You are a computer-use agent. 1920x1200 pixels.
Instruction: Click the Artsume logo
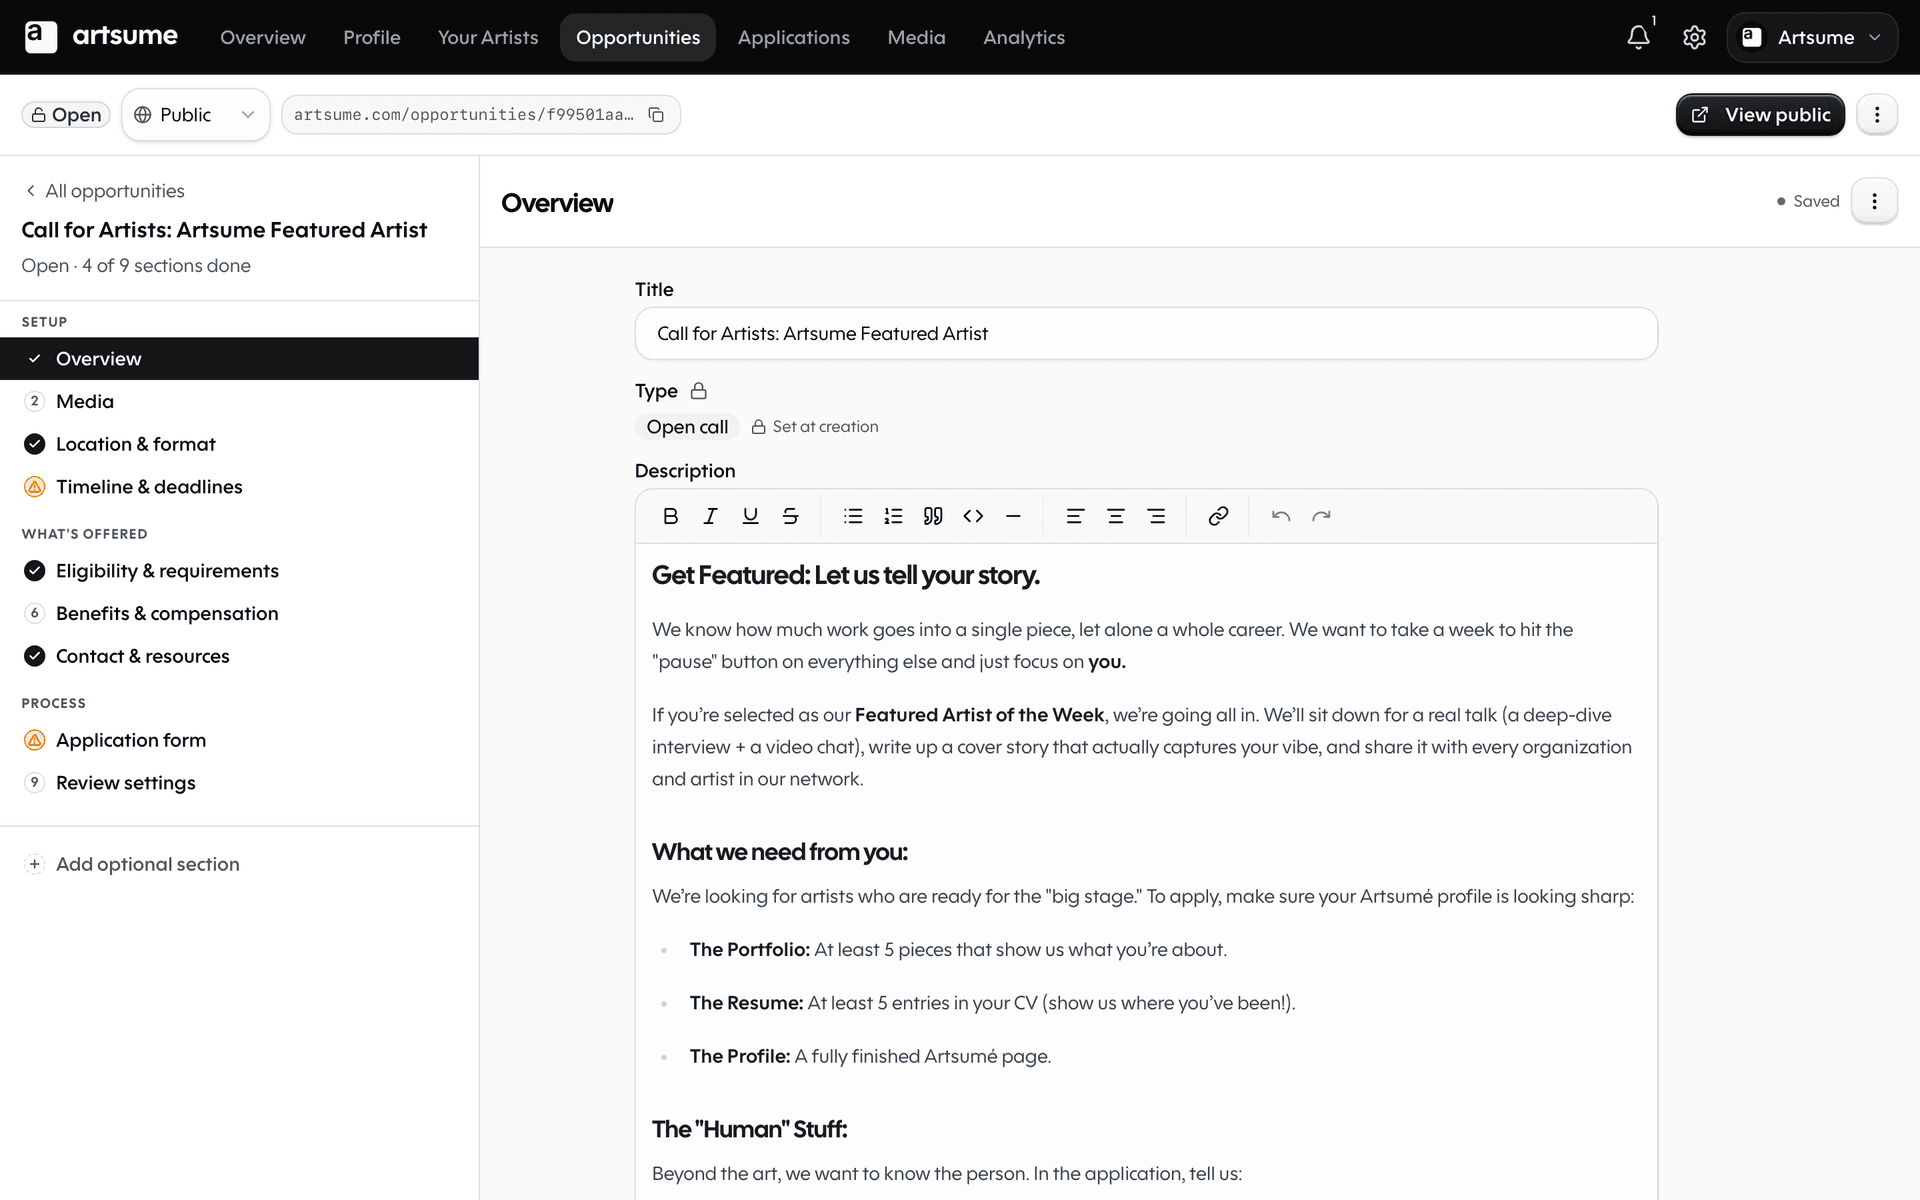(101, 37)
